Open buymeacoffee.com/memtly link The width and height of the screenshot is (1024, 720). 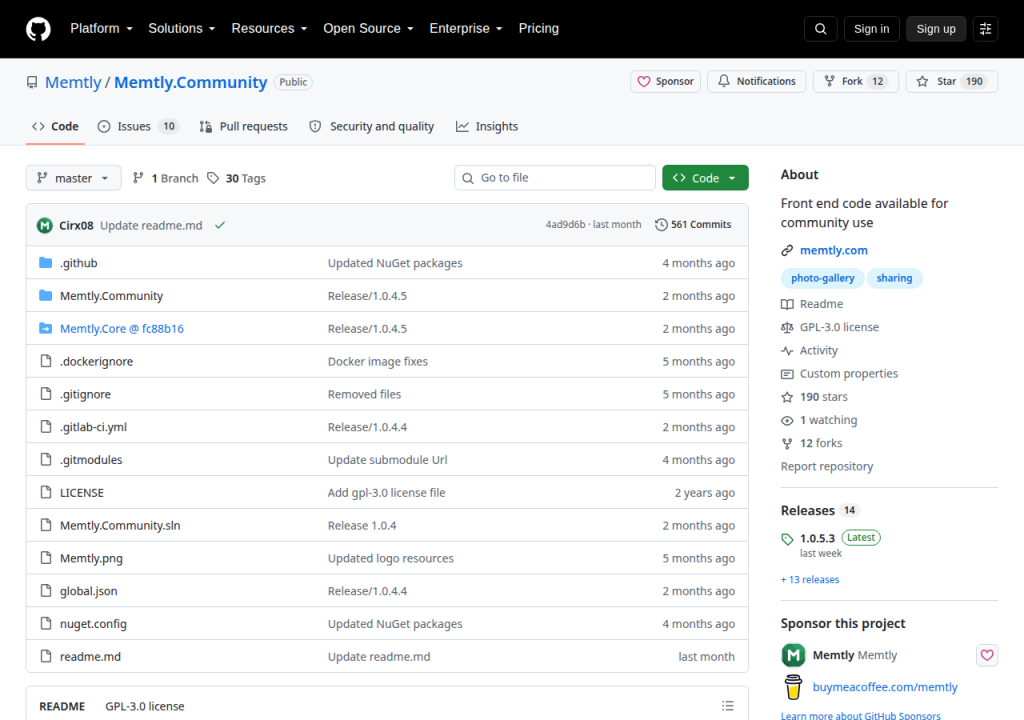click(x=885, y=687)
